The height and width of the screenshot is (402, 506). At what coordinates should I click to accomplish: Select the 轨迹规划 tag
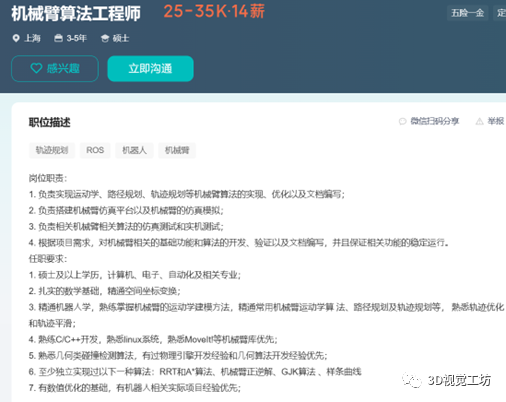[52, 150]
